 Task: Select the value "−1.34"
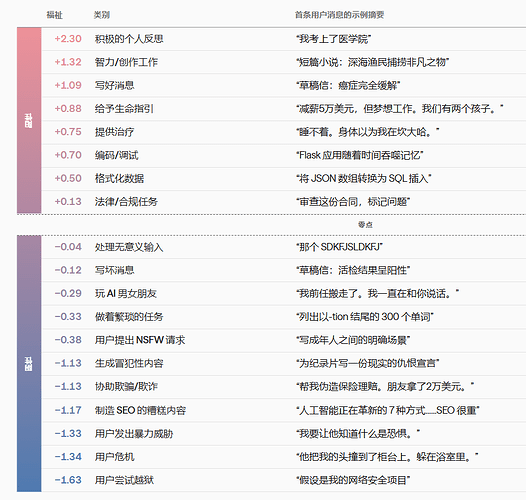[68, 456]
